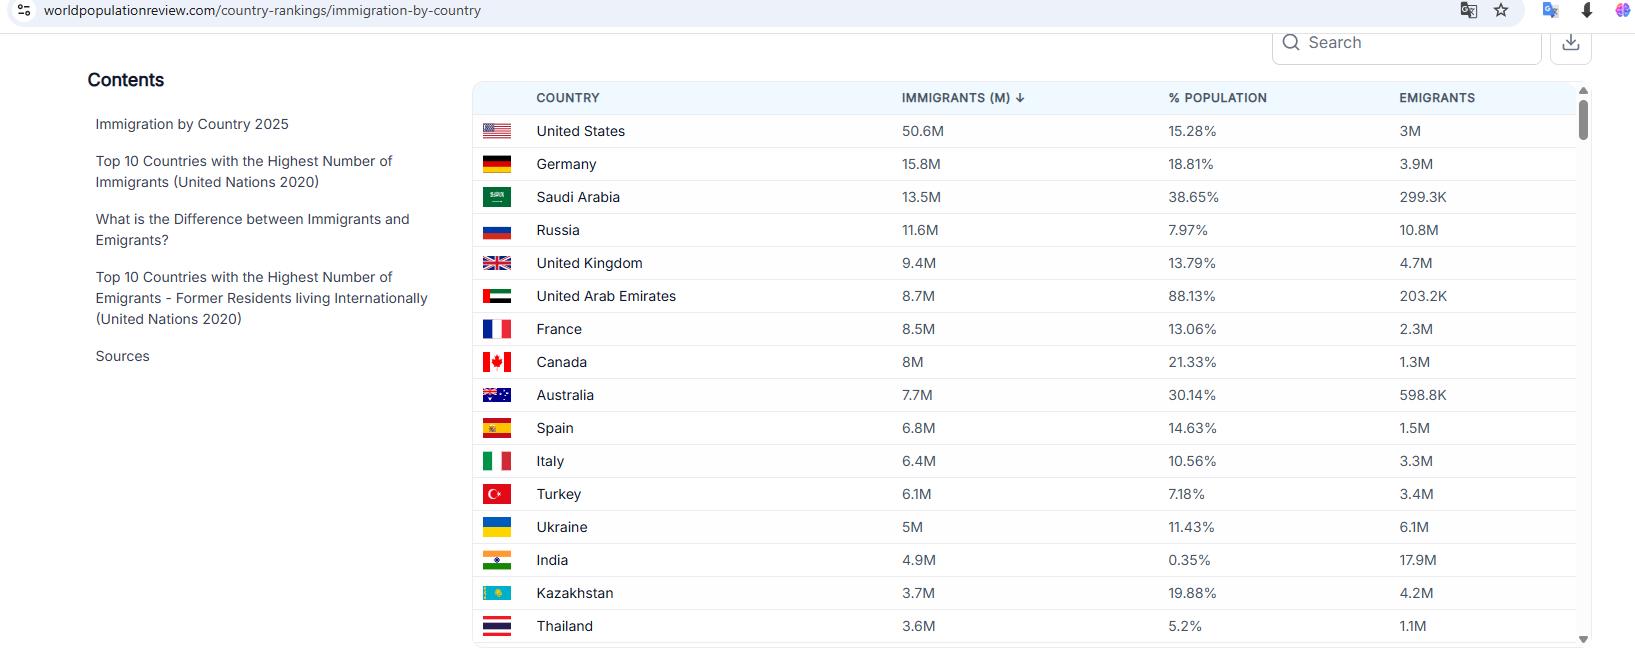Sort table by Emigrants column header
This screenshot has height=653, width=1635.
point(1436,98)
